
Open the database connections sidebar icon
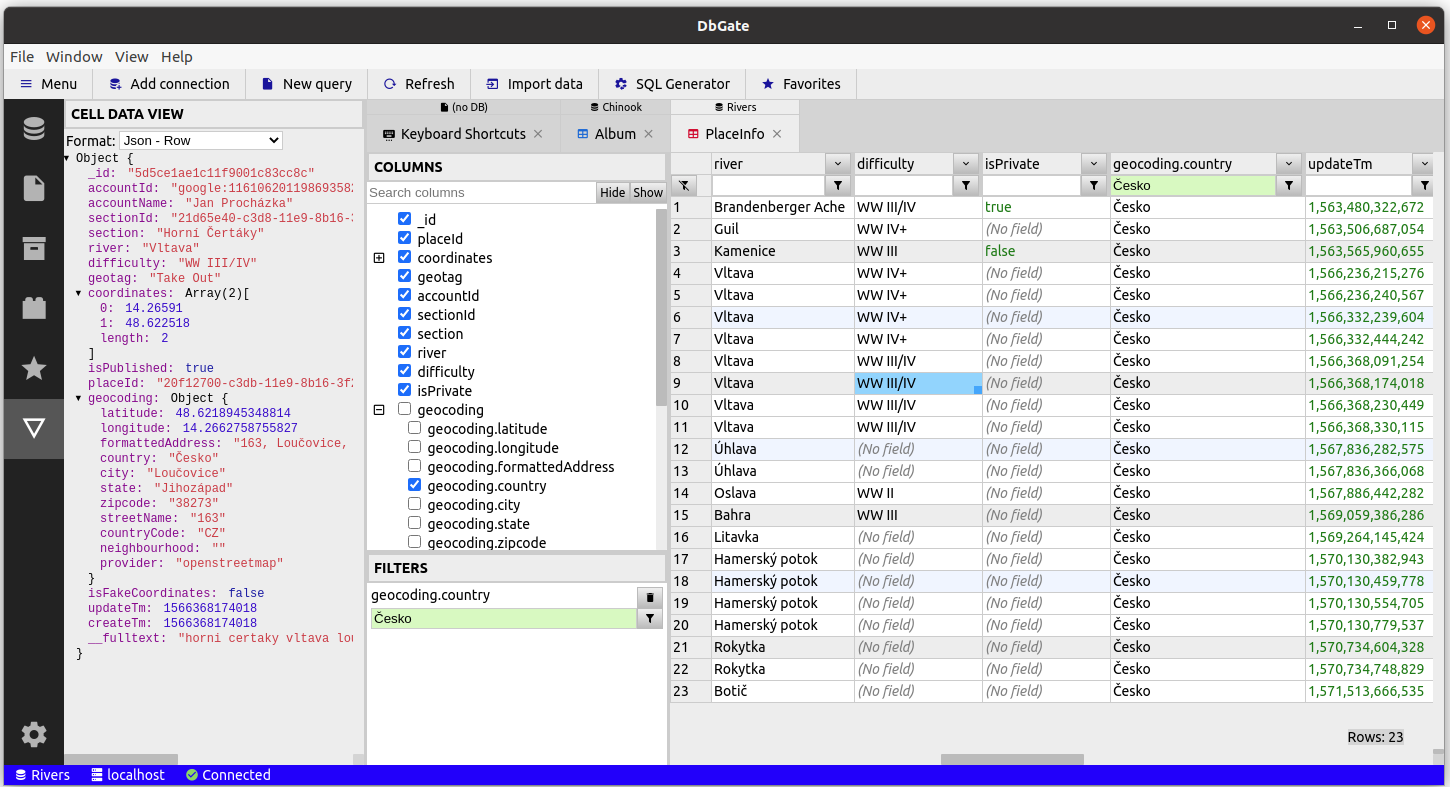(x=34, y=129)
